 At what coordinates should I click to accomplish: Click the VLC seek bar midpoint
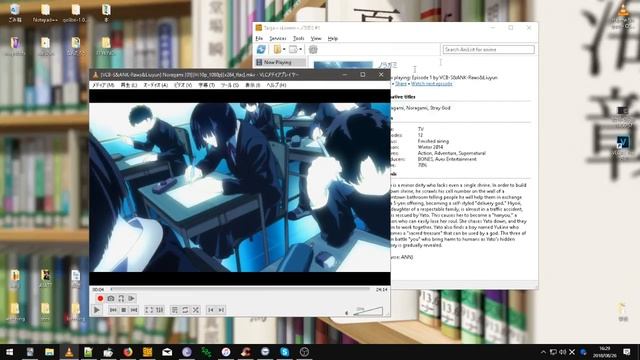click(x=240, y=289)
